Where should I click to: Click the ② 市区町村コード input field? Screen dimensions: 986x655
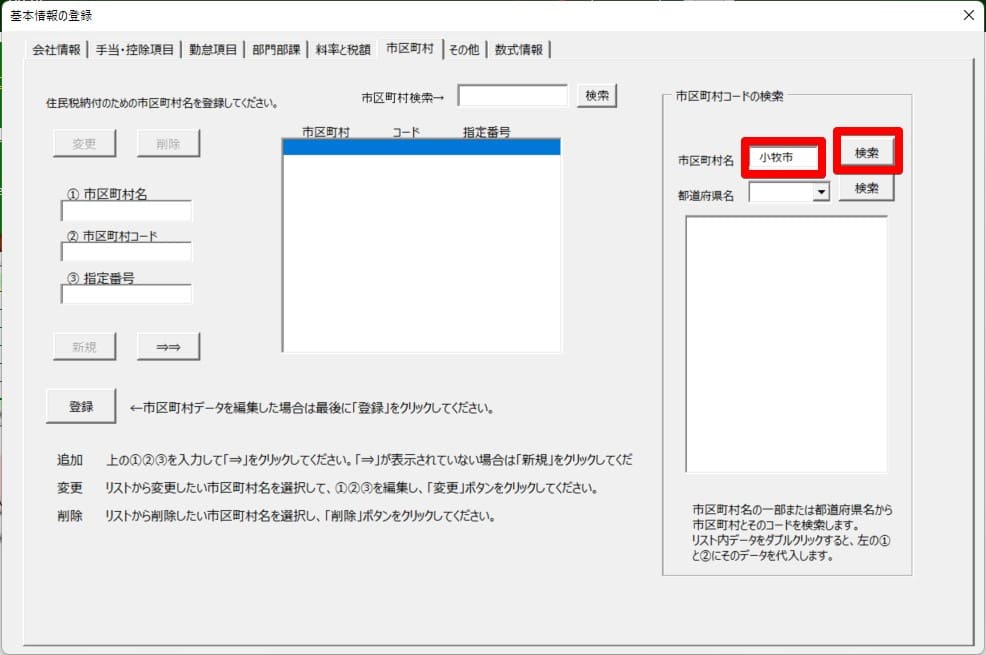point(126,252)
